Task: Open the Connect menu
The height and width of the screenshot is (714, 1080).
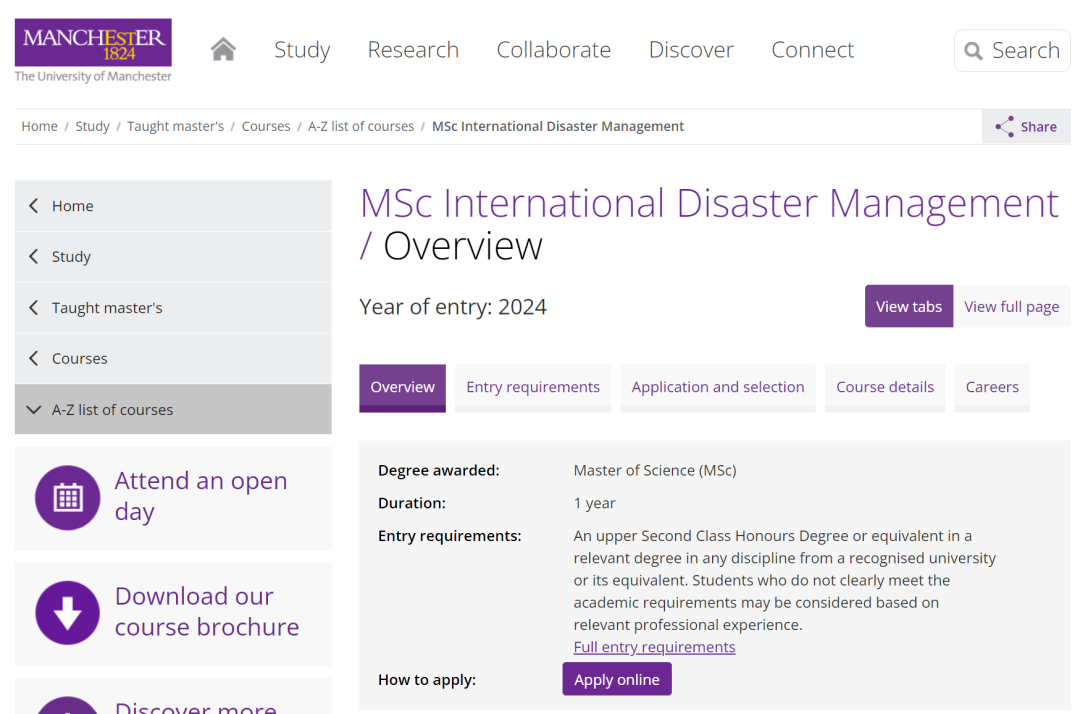Action: coord(813,50)
